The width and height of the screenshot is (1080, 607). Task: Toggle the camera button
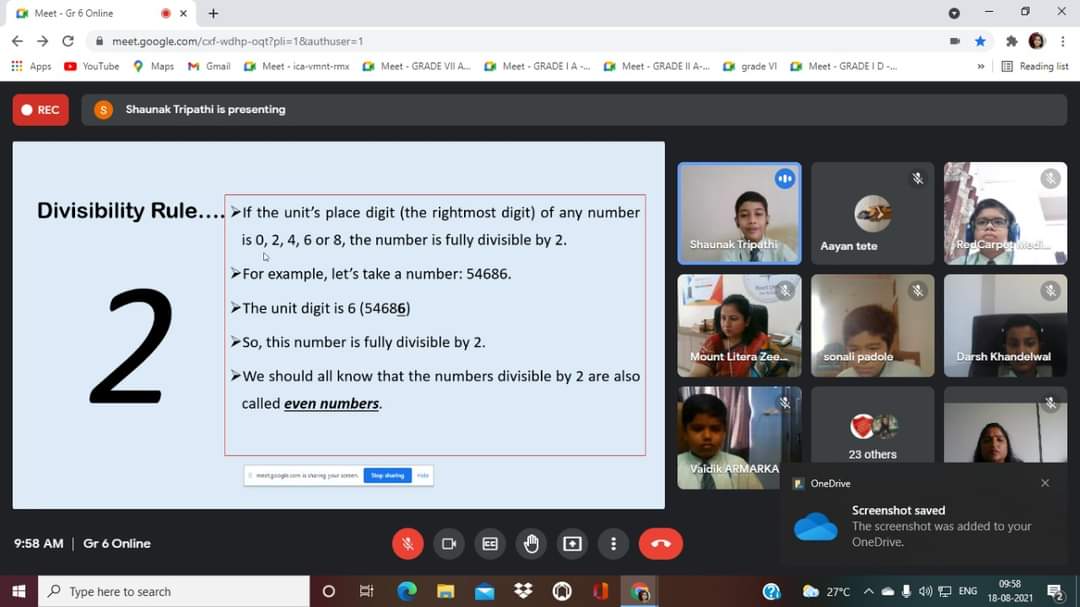448,544
